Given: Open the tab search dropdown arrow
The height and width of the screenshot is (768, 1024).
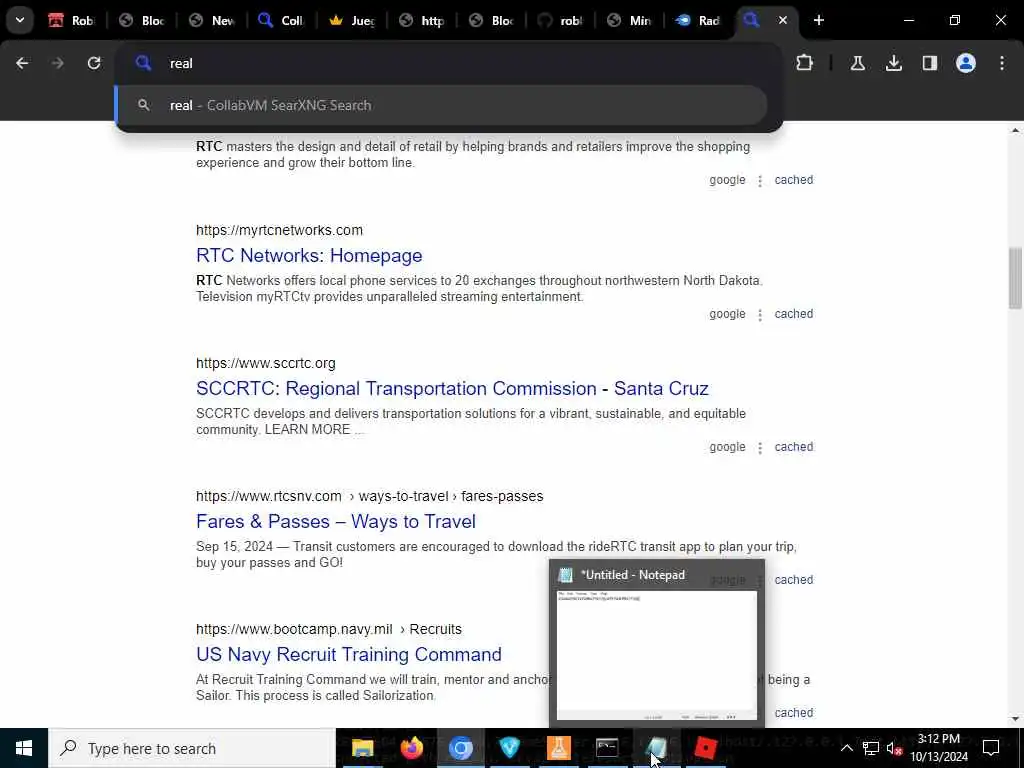Looking at the screenshot, I should [x=20, y=20].
